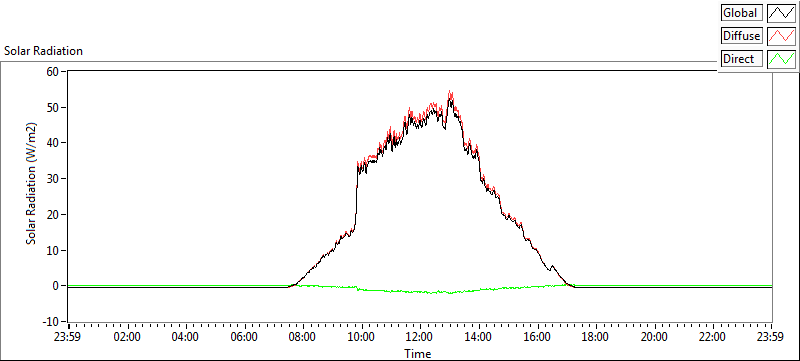This screenshot has height=361, width=800.
Task: Open the Direct plot line style swatch
Action: tap(782, 59)
